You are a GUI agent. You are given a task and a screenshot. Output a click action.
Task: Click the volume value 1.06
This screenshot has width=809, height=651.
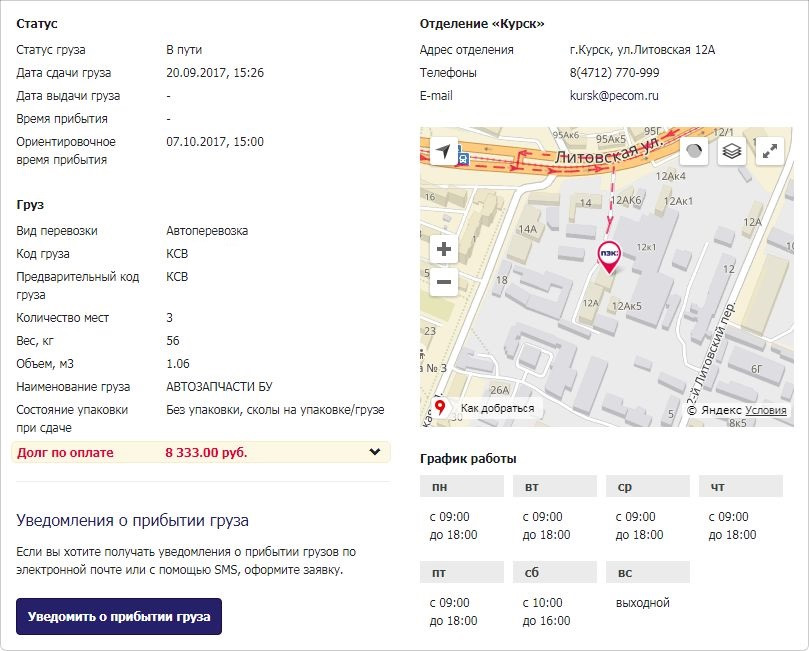tap(178, 364)
